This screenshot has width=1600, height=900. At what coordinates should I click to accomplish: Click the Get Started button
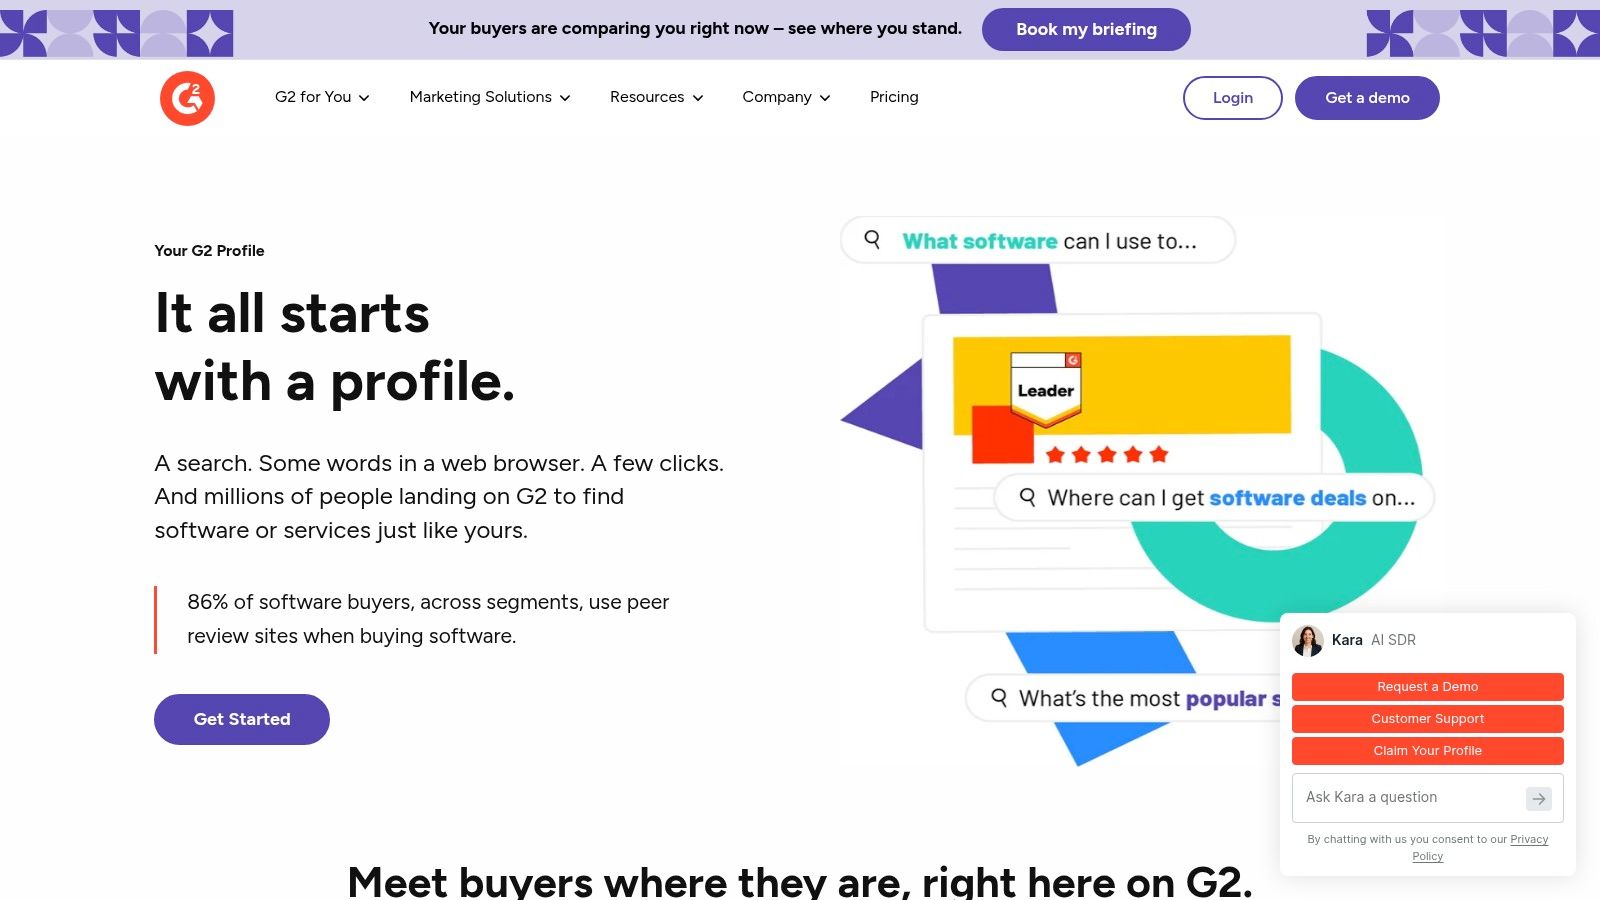tap(242, 719)
